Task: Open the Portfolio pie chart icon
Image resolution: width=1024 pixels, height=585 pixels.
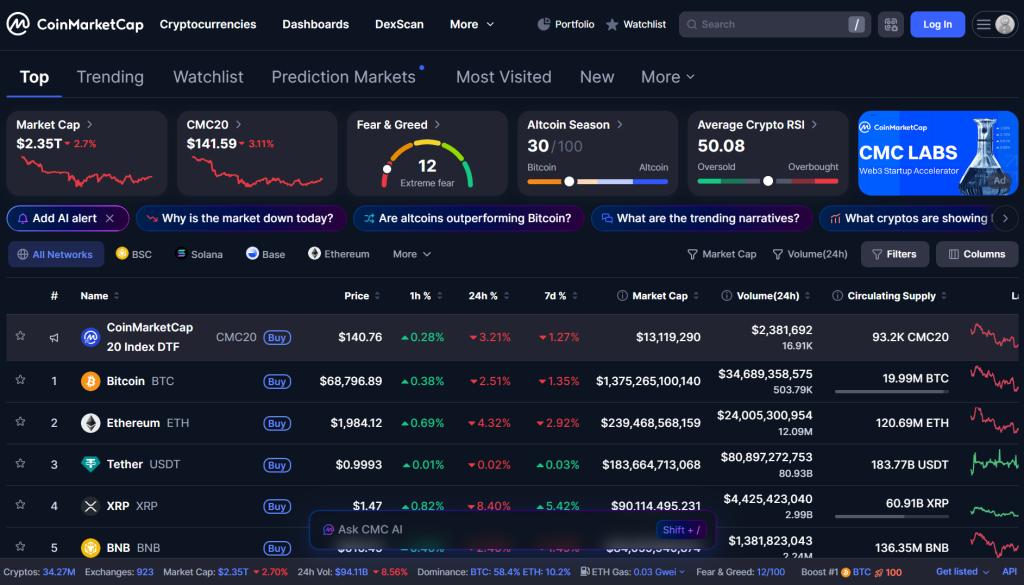Action: [x=544, y=24]
